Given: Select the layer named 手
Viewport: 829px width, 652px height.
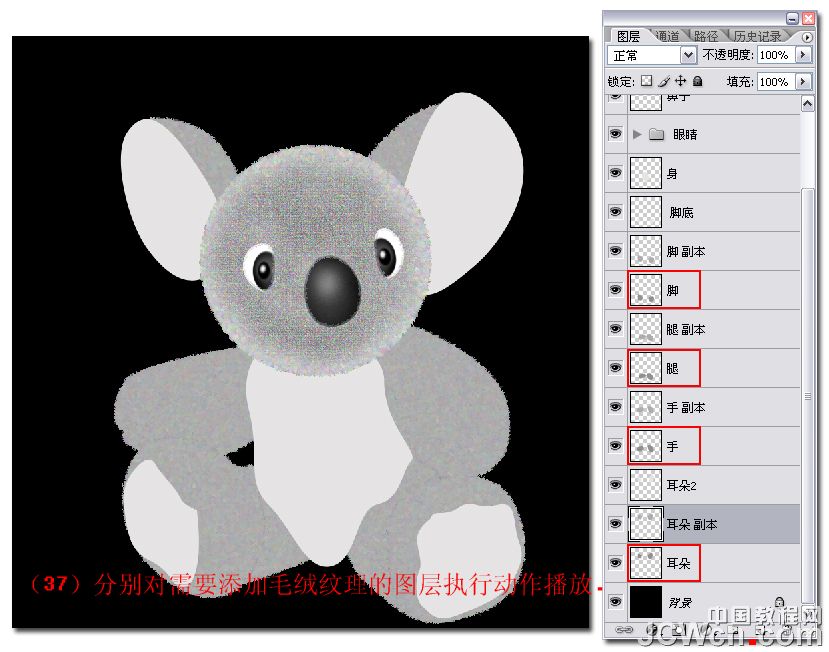Looking at the screenshot, I should coord(673,447).
